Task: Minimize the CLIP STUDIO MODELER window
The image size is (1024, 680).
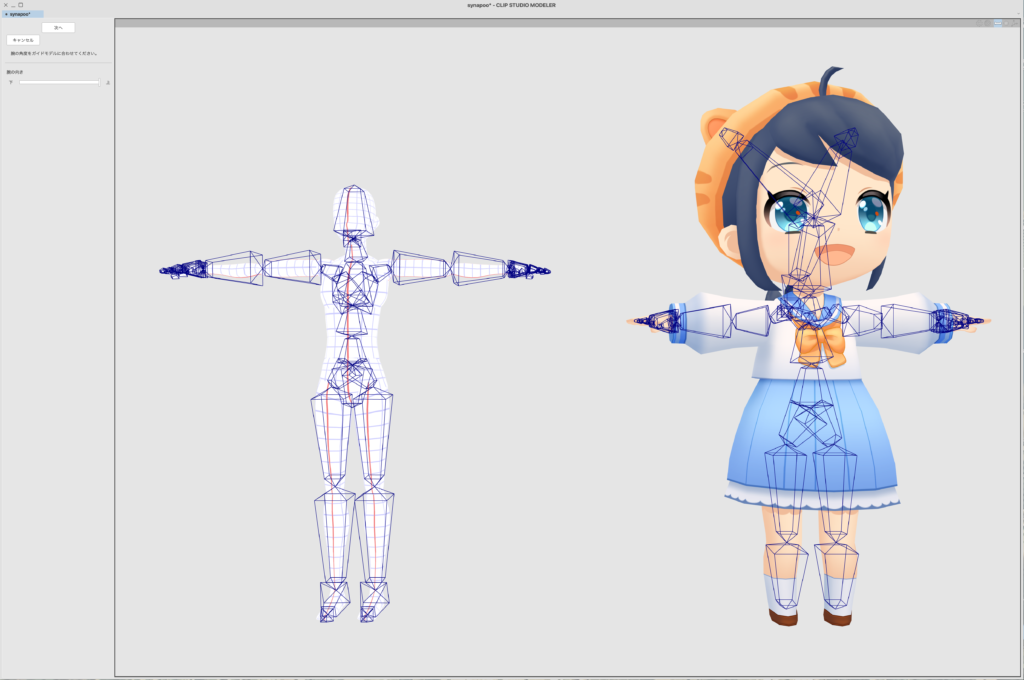Action: (13, 5)
